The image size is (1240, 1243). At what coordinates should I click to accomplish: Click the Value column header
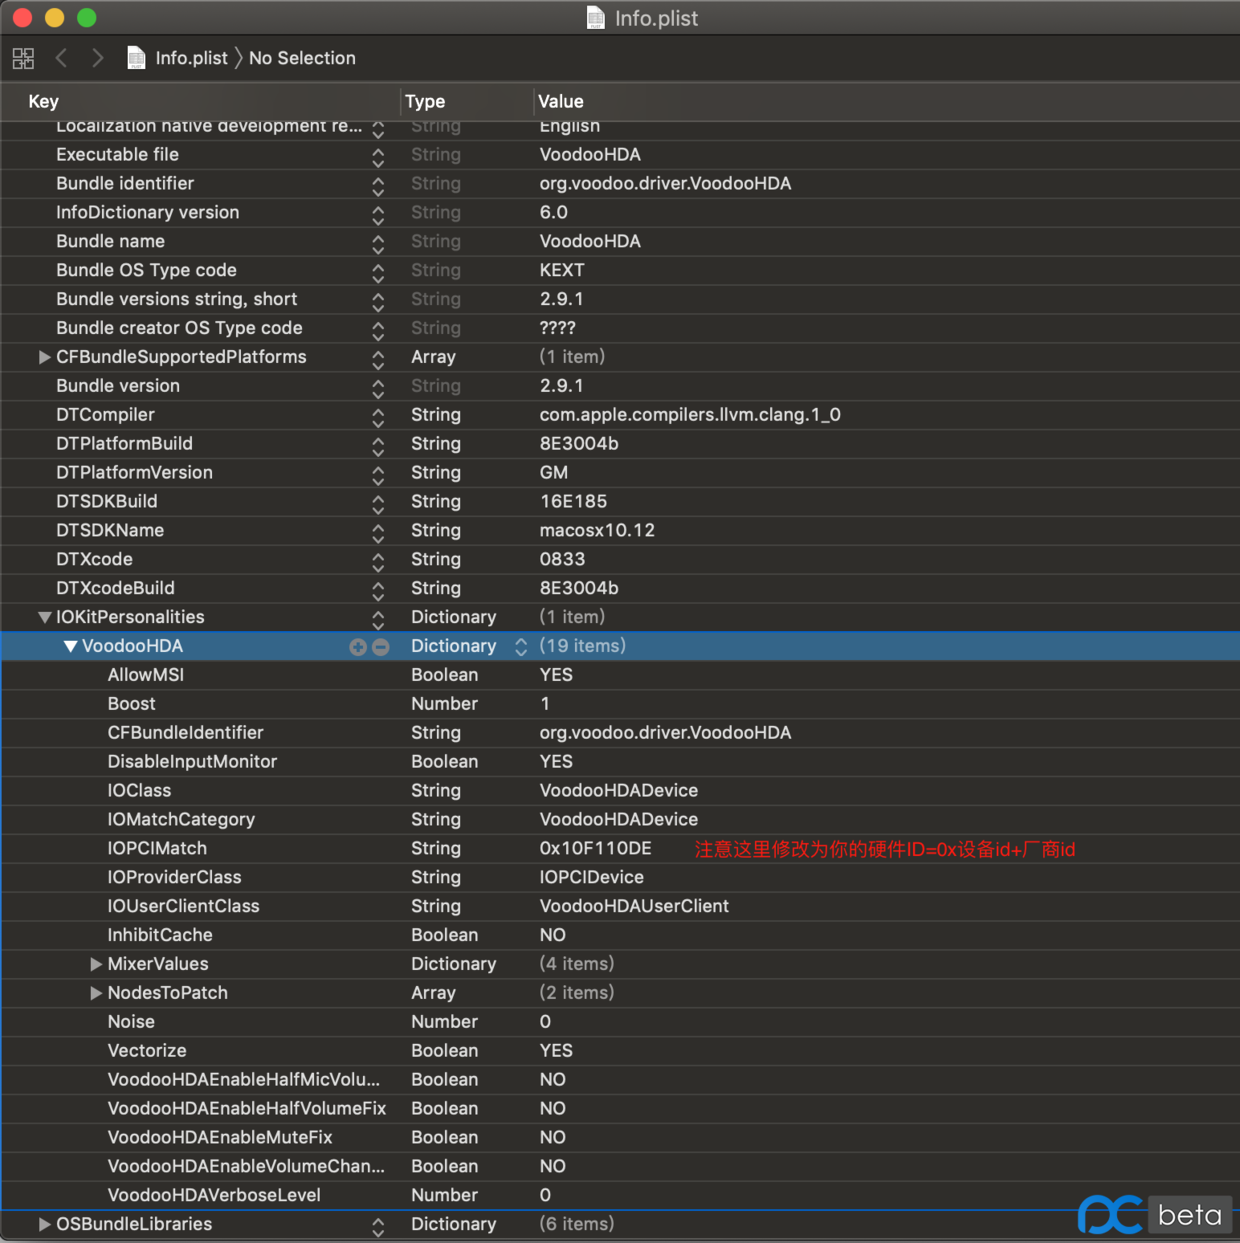point(561,101)
